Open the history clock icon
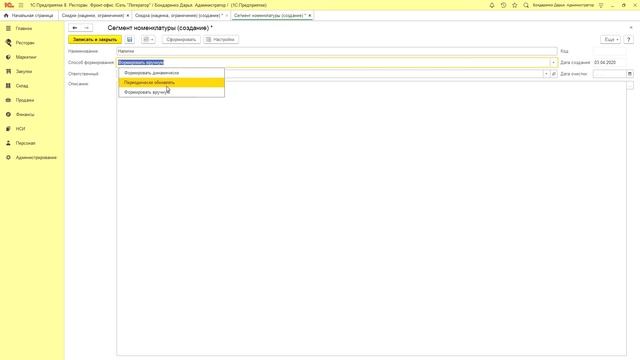The height and width of the screenshot is (360, 640). point(503,5)
